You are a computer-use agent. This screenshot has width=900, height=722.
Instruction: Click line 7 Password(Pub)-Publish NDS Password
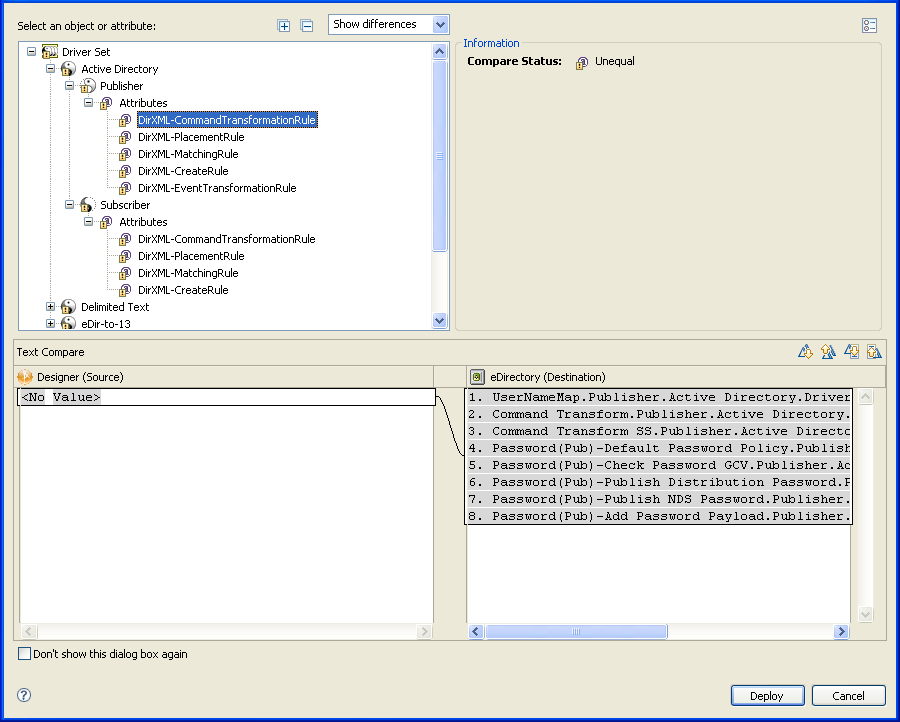pos(658,499)
